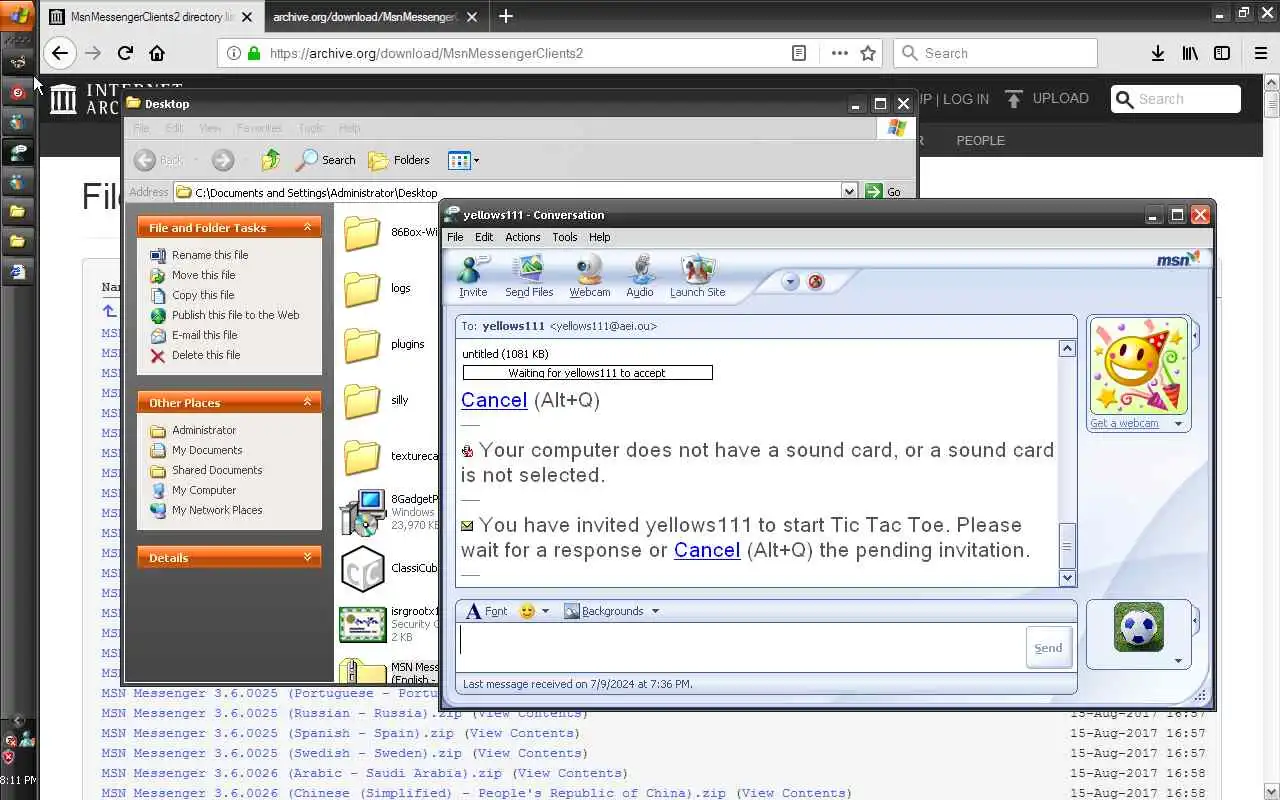Screen dimensions: 1280x800
Task: Toggle Folders pane in Explorer toolbar
Action: pyautogui.click(x=399, y=160)
